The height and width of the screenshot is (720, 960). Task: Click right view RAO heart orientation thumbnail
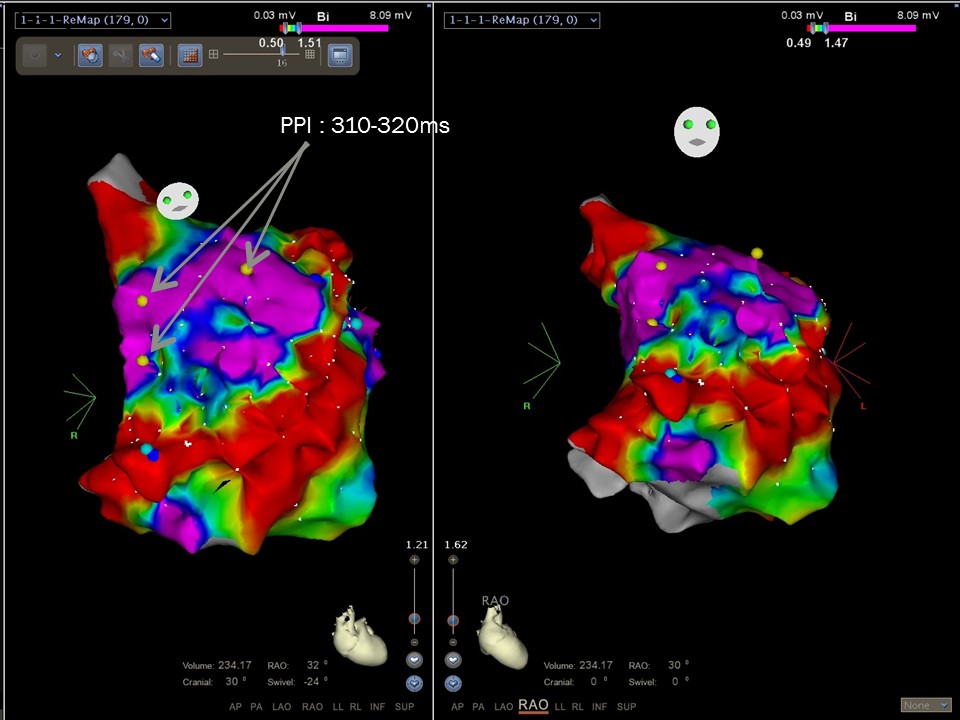pos(503,639)
